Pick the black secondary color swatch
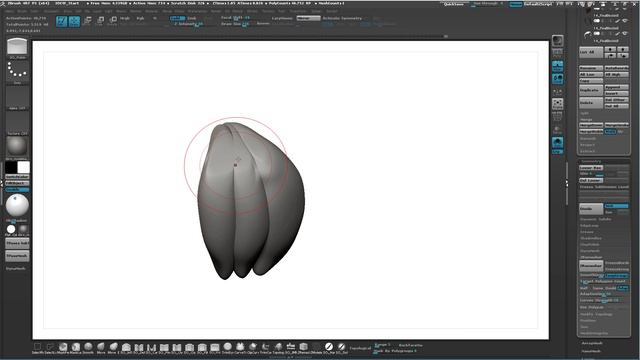Viewport: 640px width, 360px height. pyautogui.click(x=11, y=167)
